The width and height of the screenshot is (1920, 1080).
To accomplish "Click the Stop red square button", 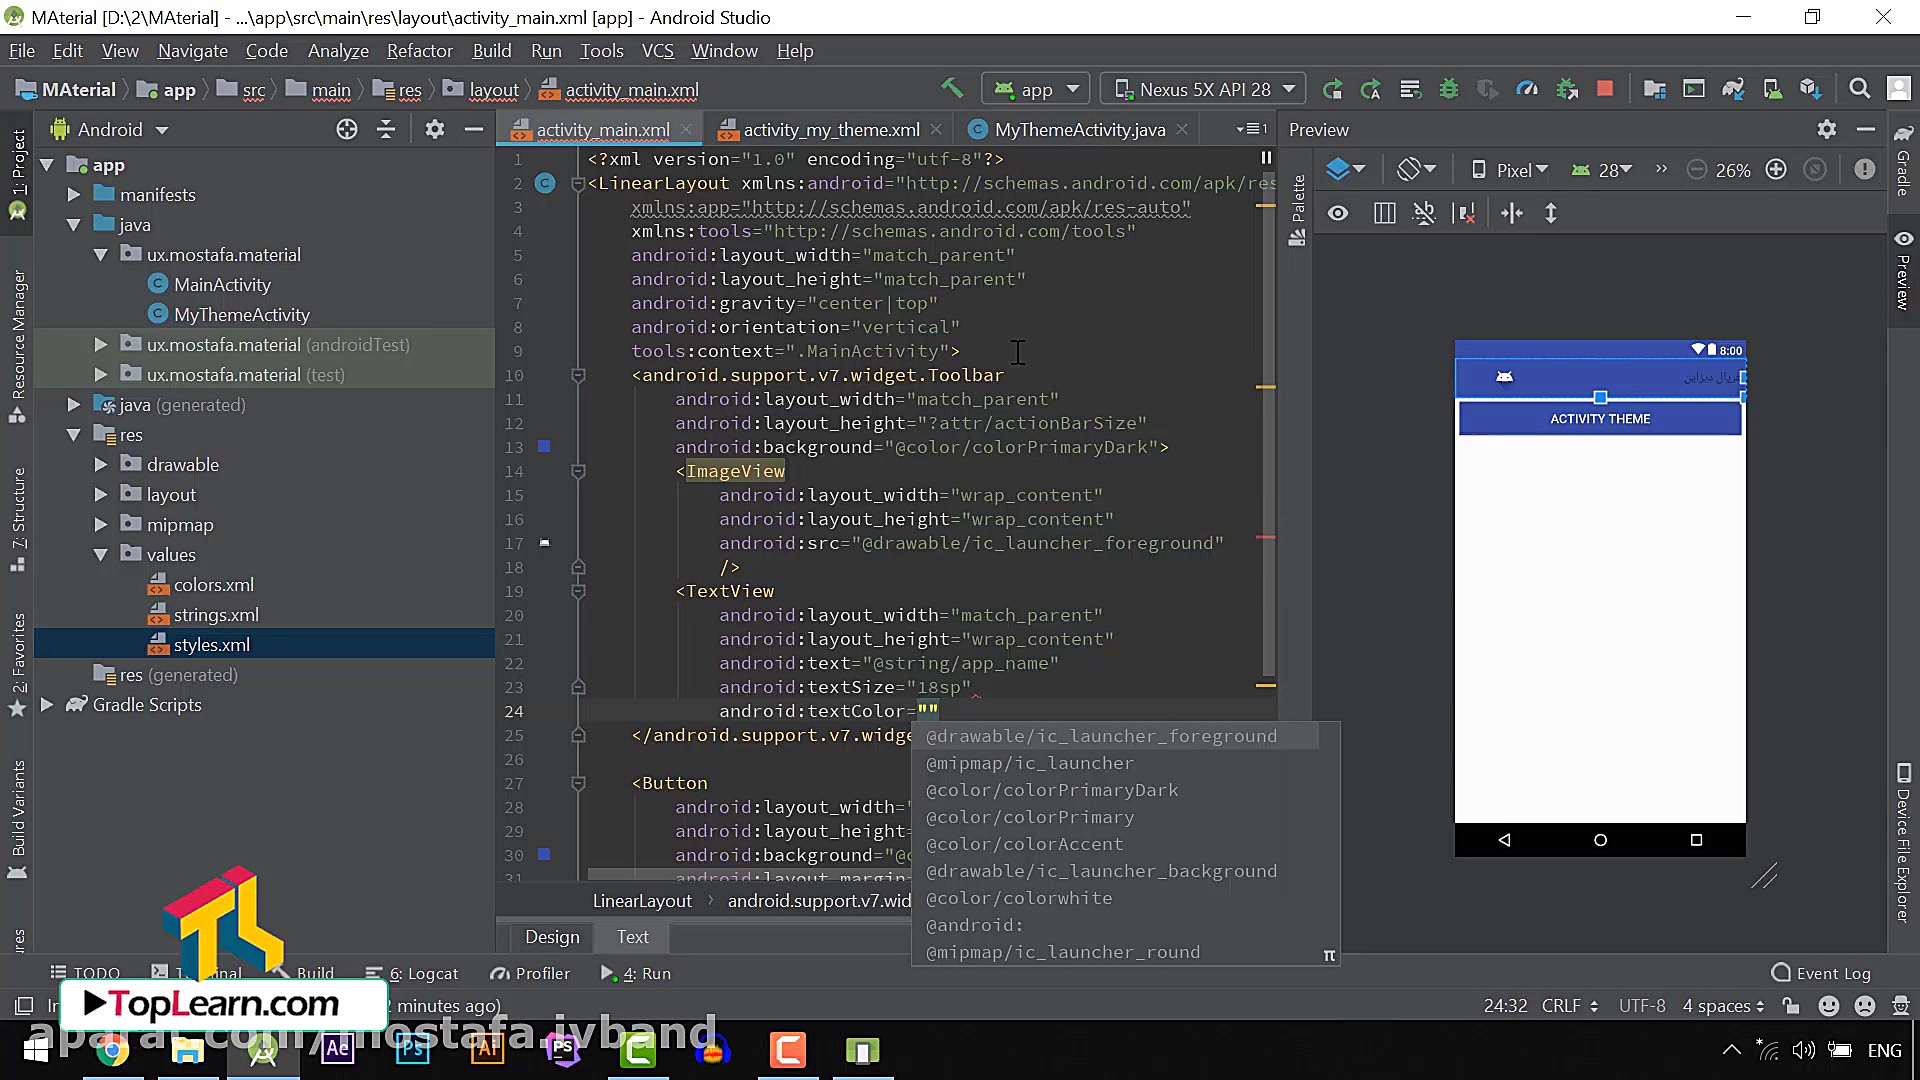I will [1605, 89].
